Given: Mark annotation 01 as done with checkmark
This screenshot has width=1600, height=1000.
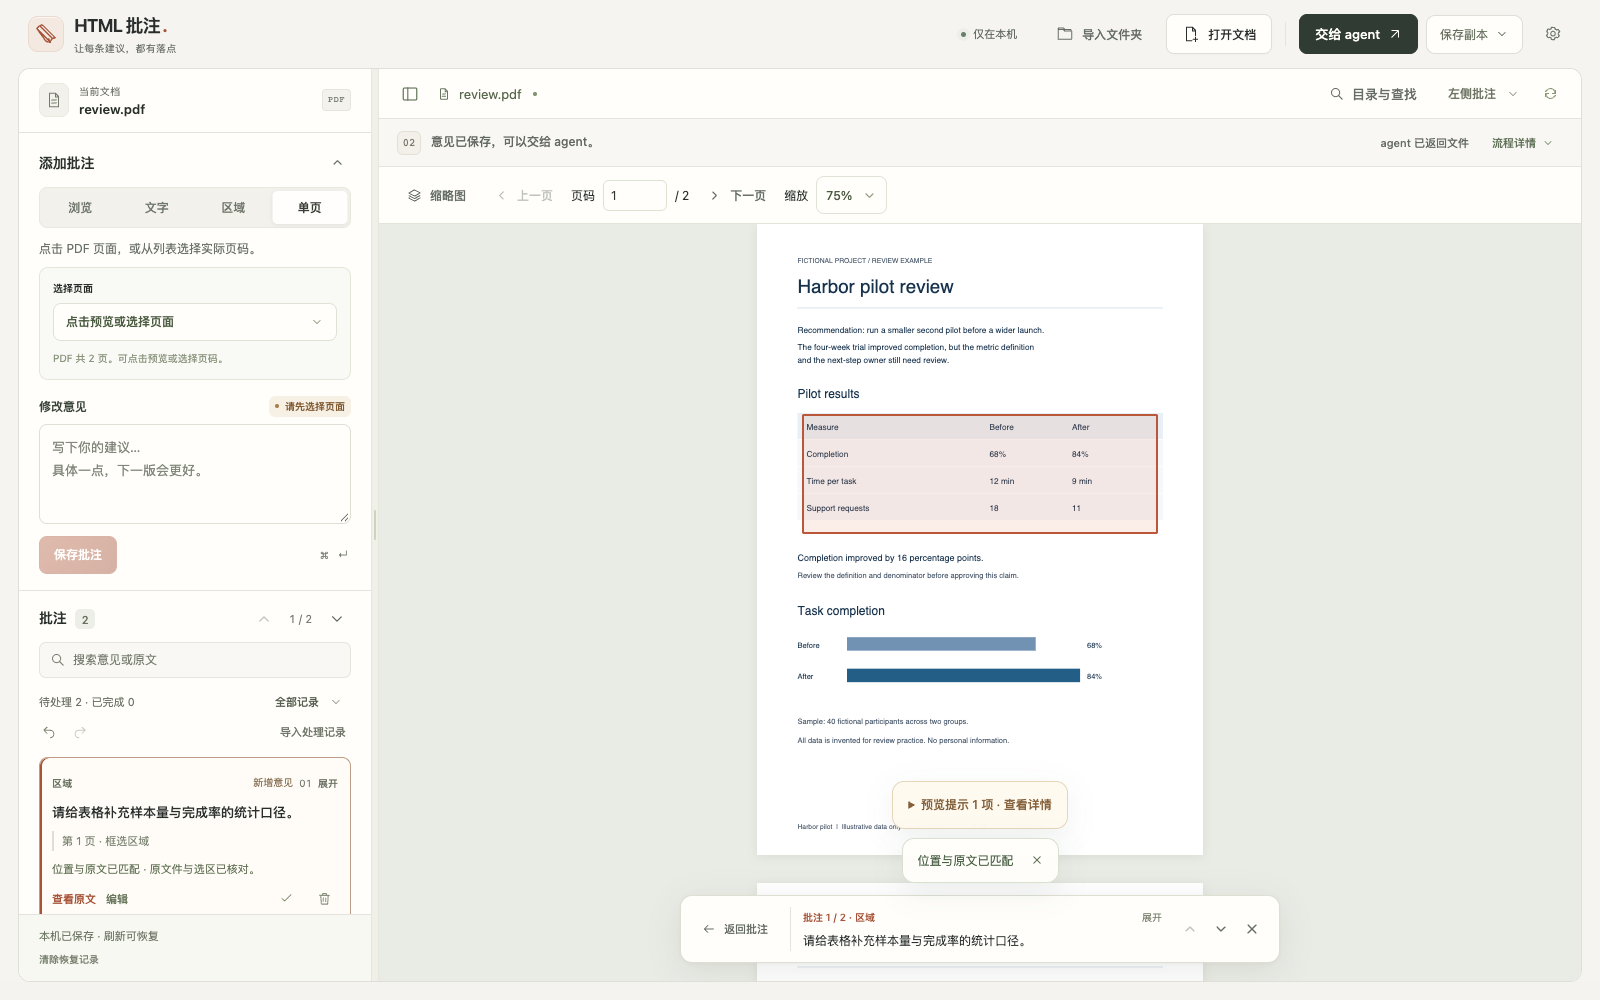Looking at the screenshot, I should pyautogui.click(x=286, y=898).
